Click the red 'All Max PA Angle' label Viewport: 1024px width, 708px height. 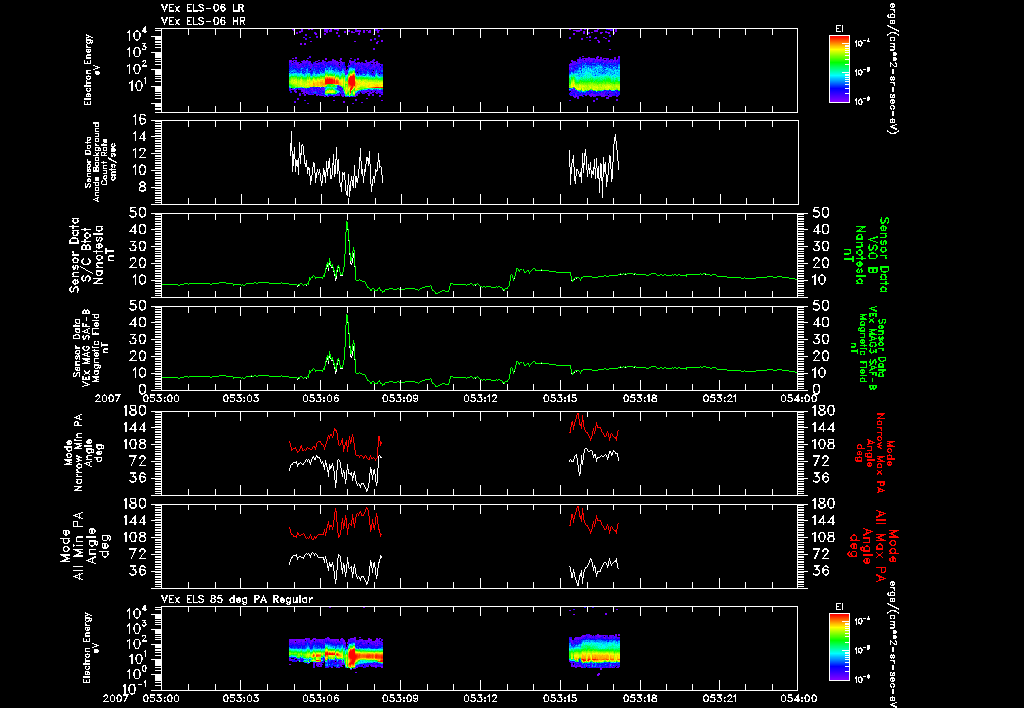click(875, 545)
